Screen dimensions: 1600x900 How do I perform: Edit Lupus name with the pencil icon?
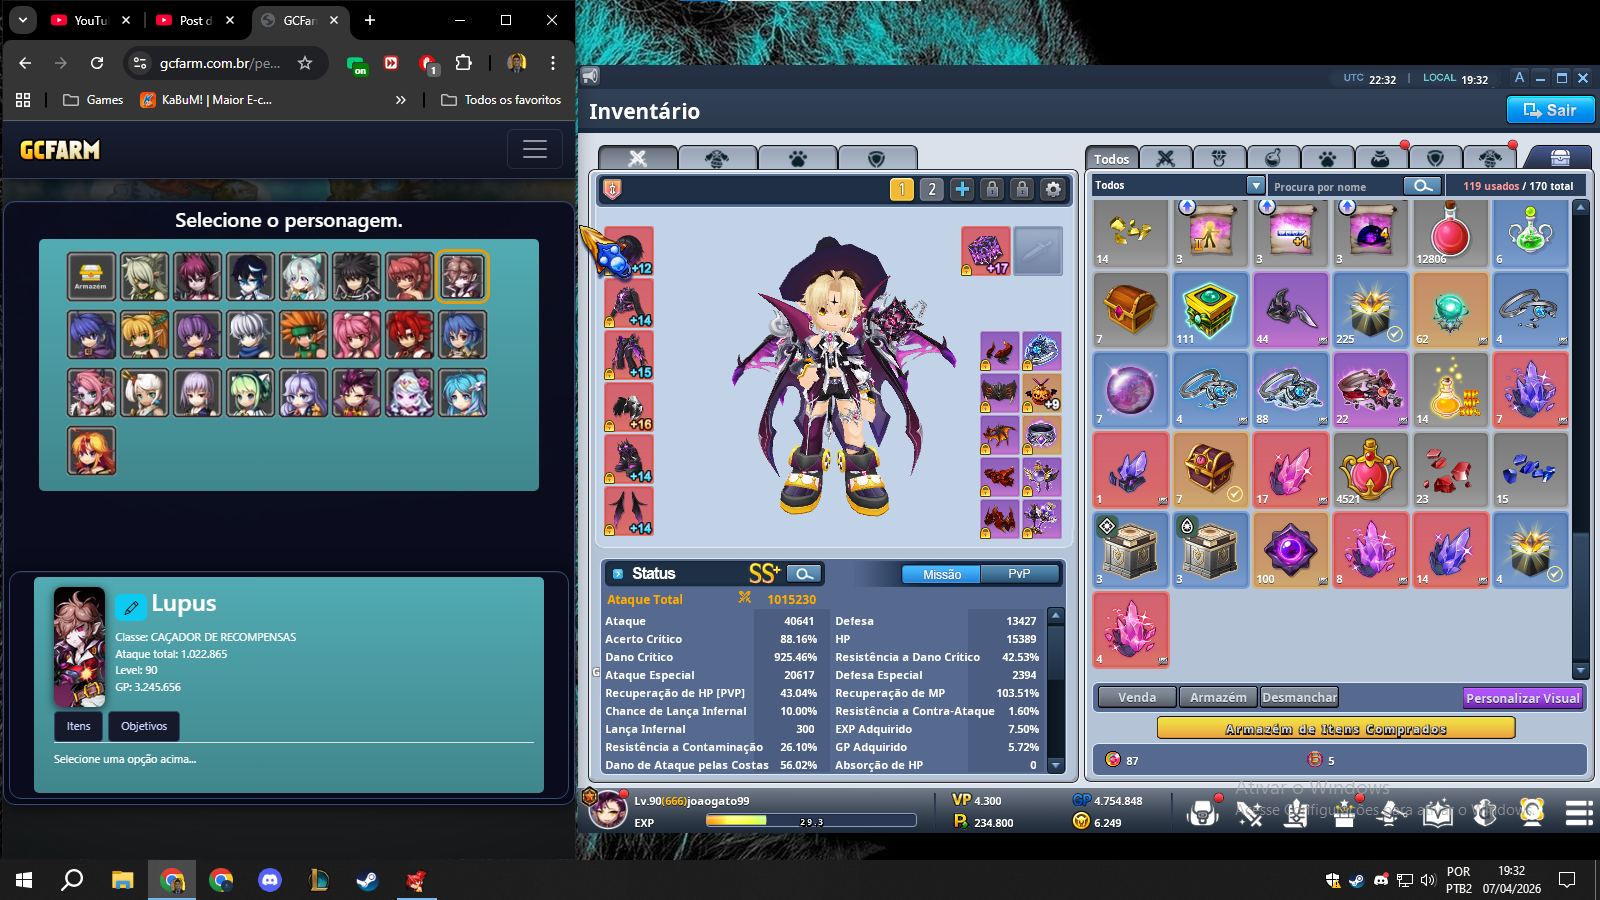click(x=131, y=606)
